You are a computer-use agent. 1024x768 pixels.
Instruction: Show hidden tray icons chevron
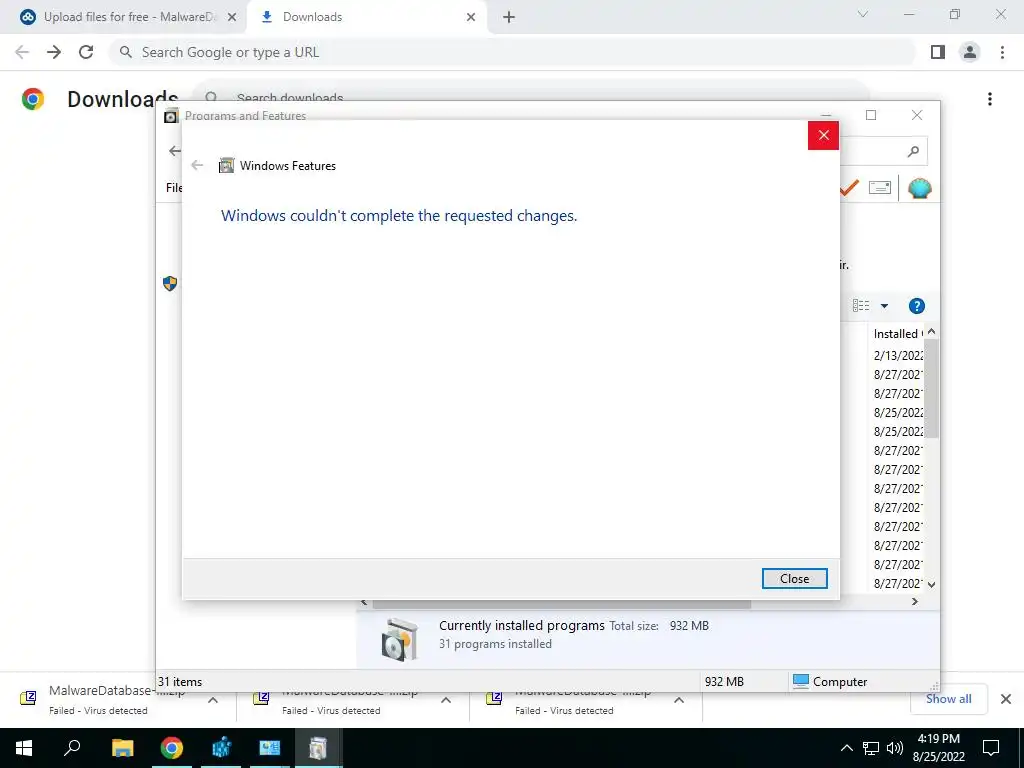(x=846, y=748)
